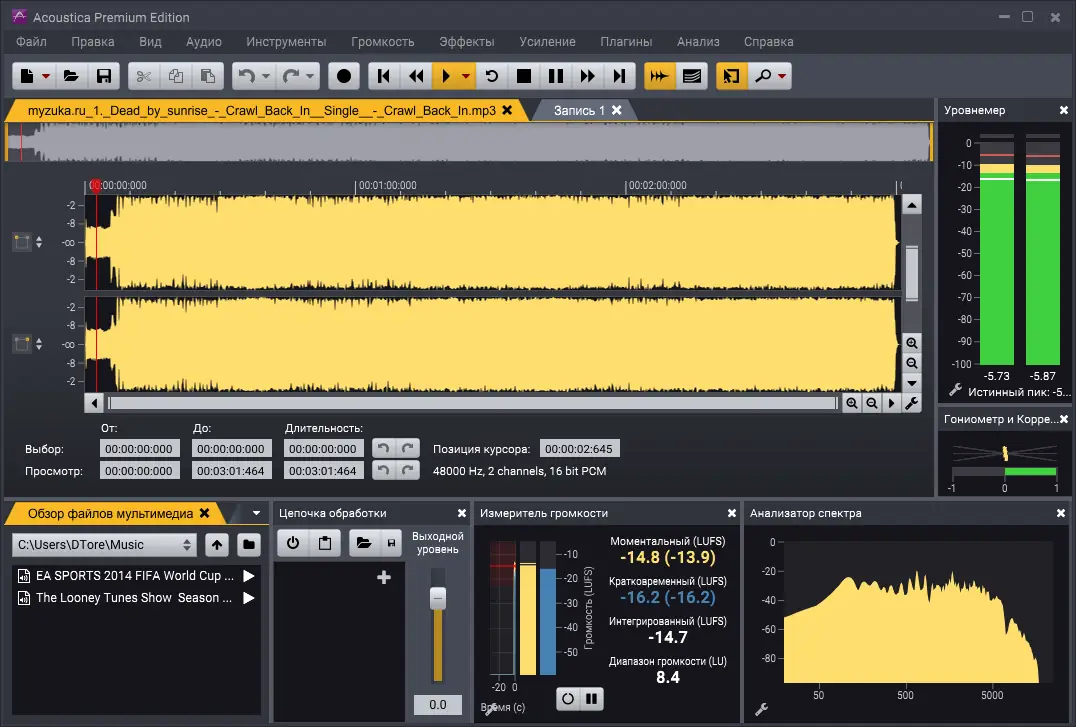Open the Правка menu

93,42
